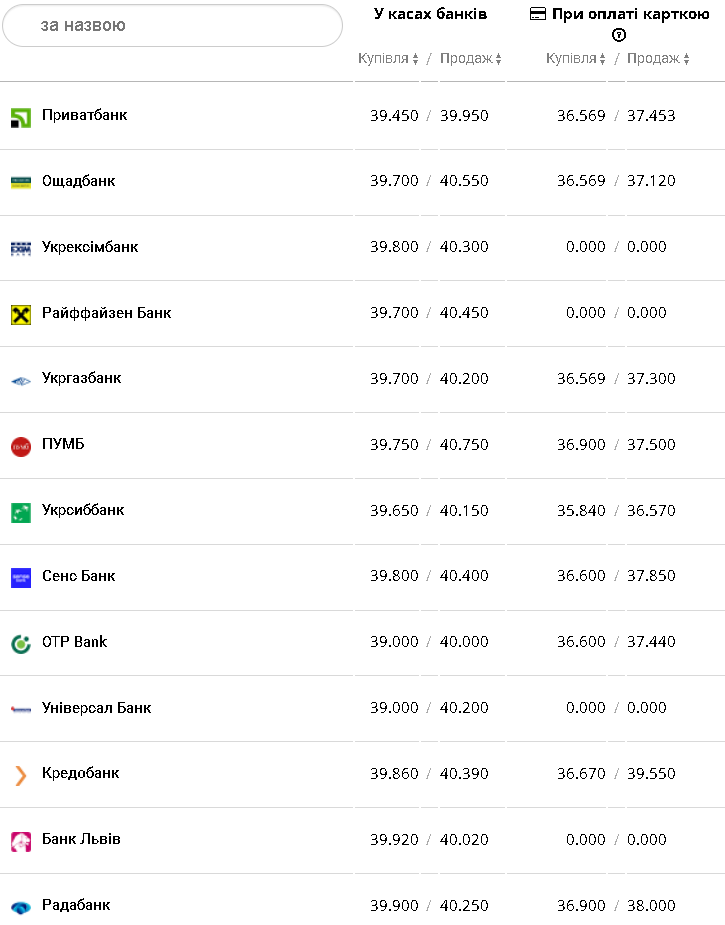Sort card payment rates by Продаж
This screenshot has width=725, height=925.
point(658,59)
